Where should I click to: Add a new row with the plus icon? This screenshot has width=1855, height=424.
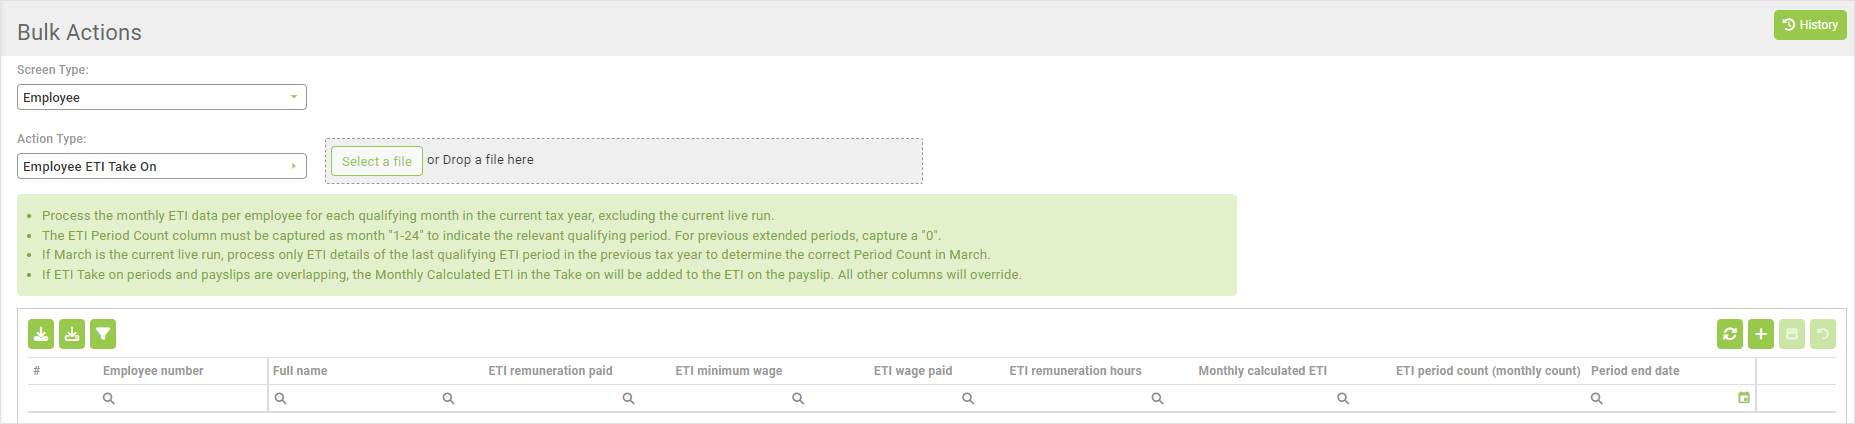pos(1761,334)
